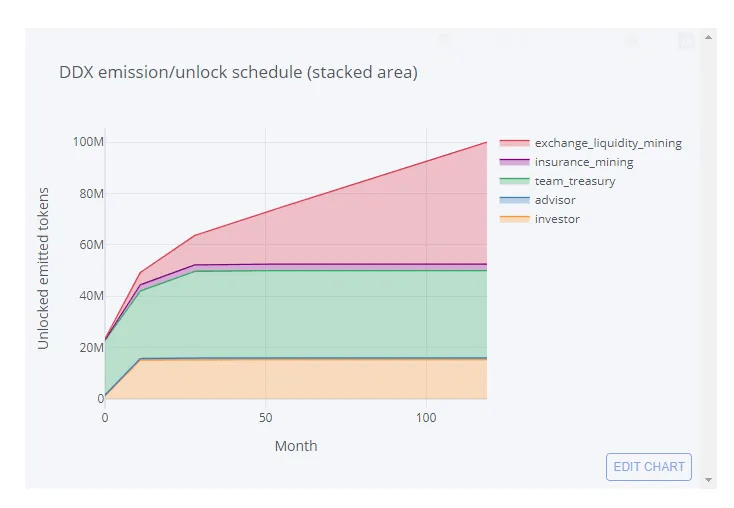Click the 60M y-axis tick label
Image resolution: width=734 pixels, height=508 pixels.
click(x=91, y=245)
